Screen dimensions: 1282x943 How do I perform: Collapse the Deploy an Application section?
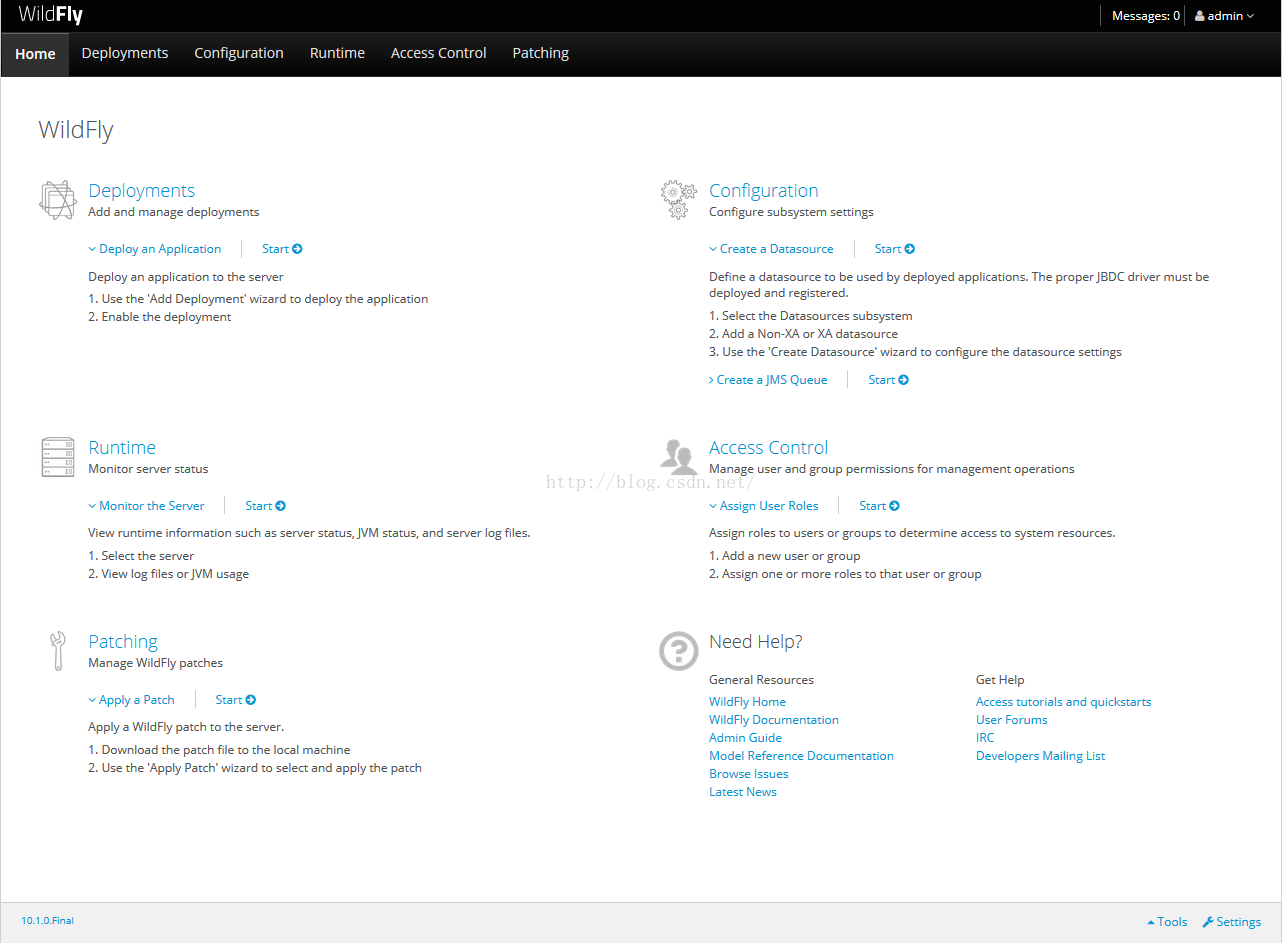pyautogui.click(x=155, y=249)
